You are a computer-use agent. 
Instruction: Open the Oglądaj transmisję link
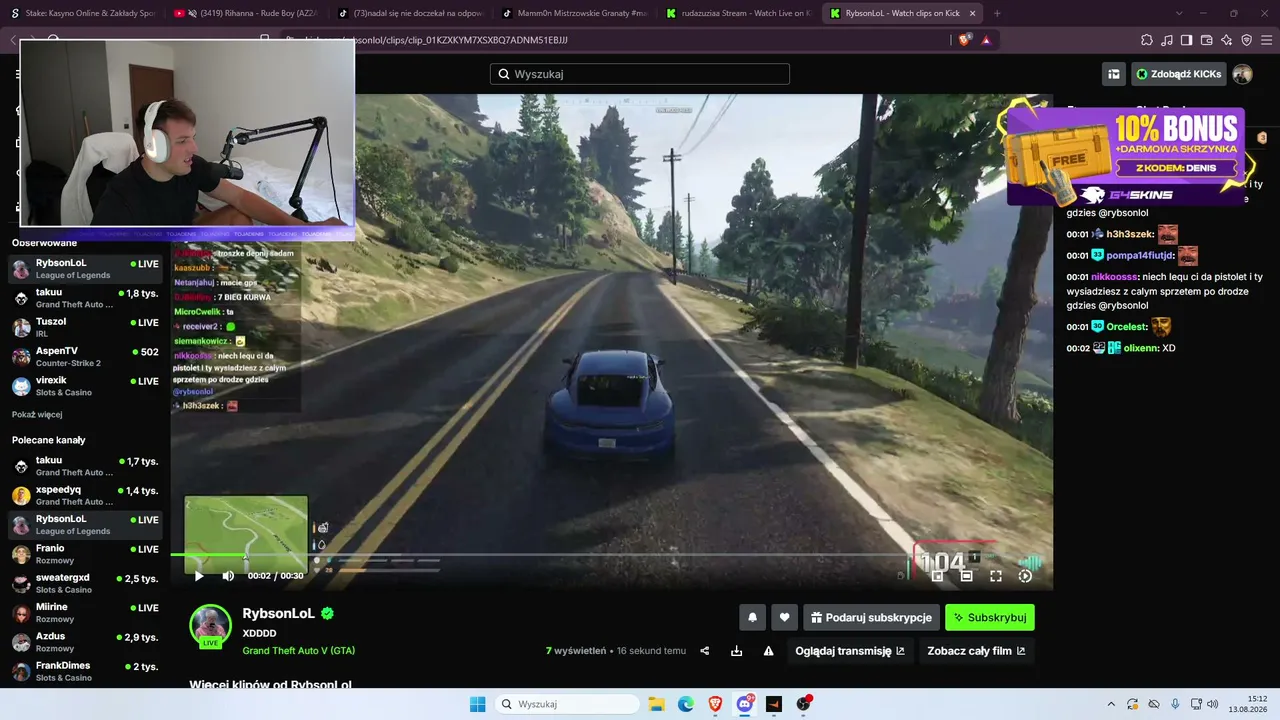(x=850, y=651)
